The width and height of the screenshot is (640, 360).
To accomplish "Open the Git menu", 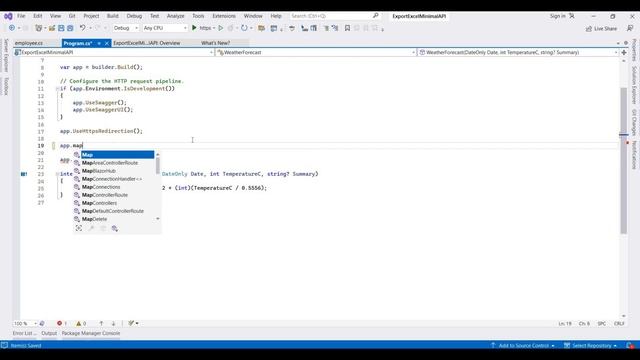I will 72,16.
